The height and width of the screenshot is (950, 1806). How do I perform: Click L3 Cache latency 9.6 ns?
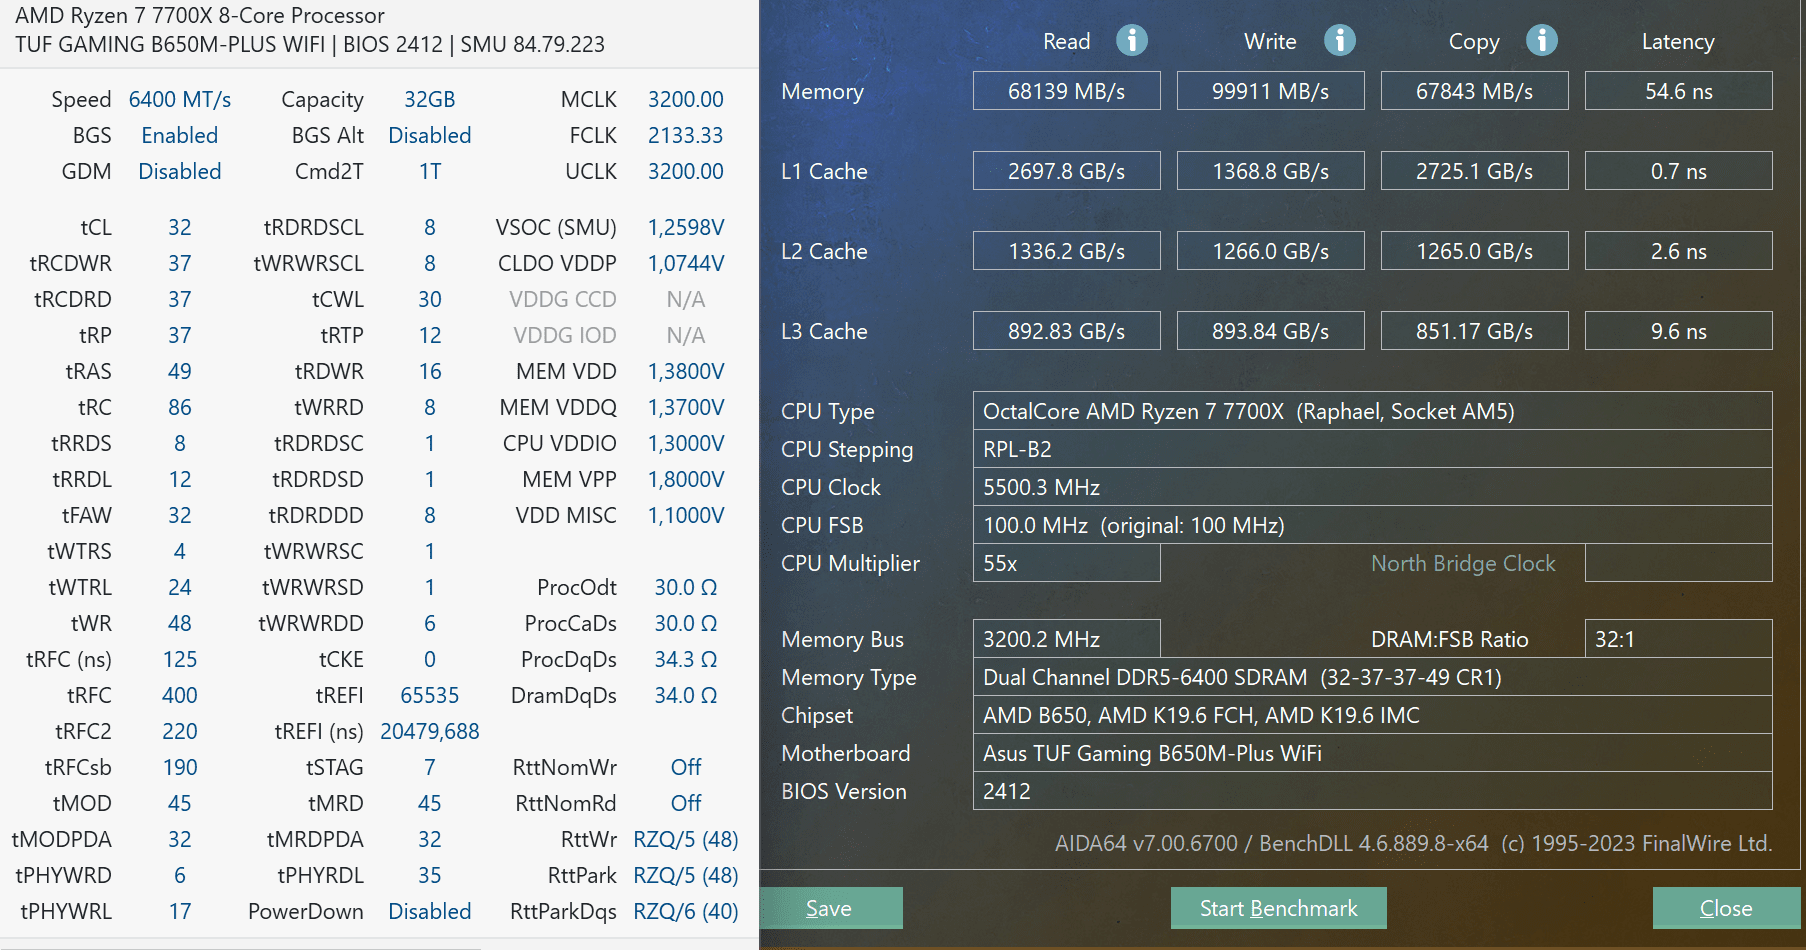tap(1678, 331)
